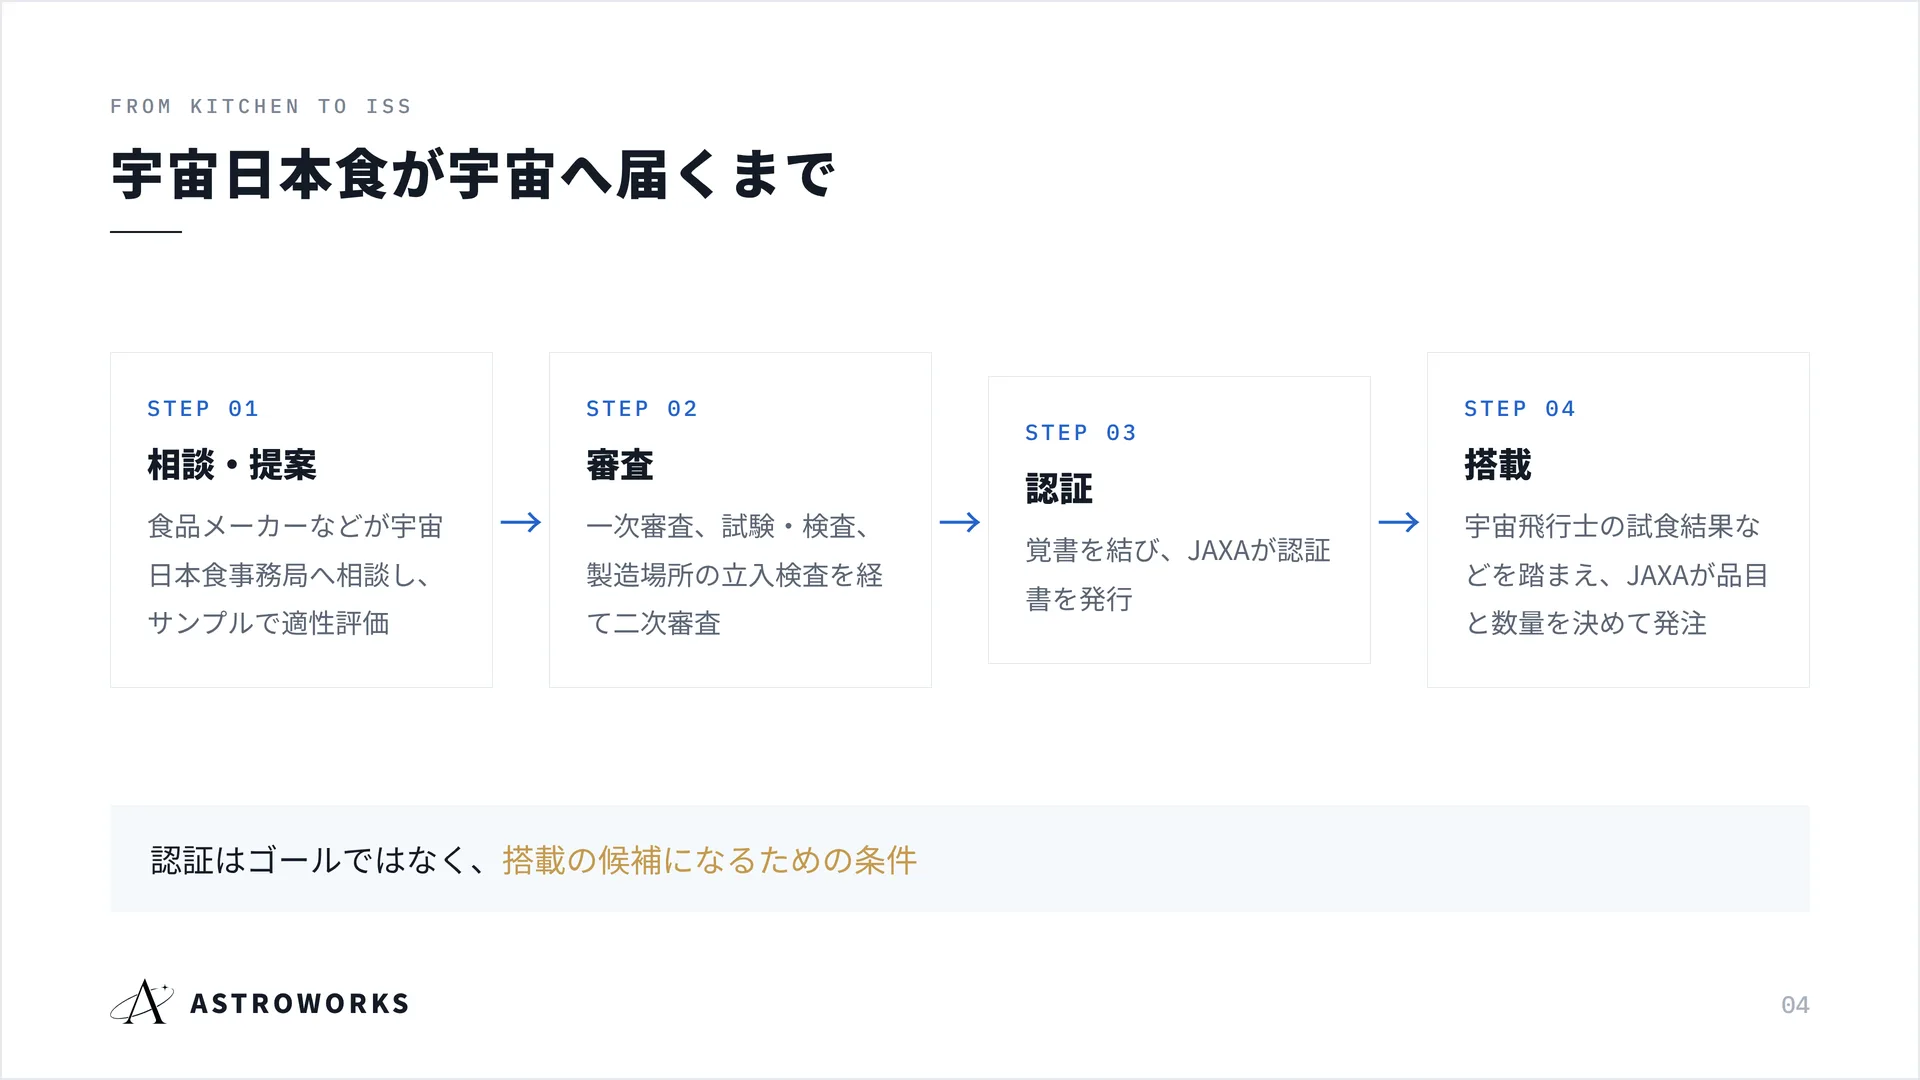This screenshot has width=1920, height=1080.
Task: Select the Step 01 description about 食品メーカー
Action: 295,575
